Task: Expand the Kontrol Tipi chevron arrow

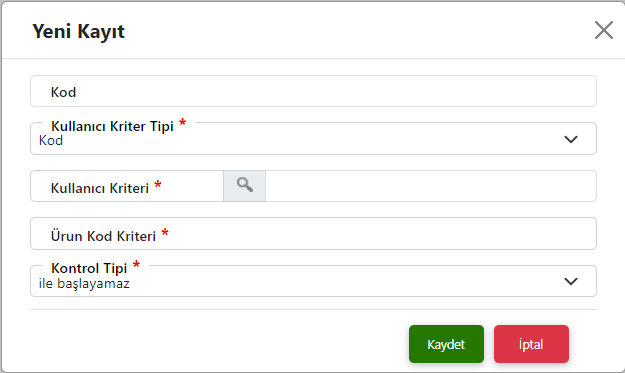Action: [571, 281]
